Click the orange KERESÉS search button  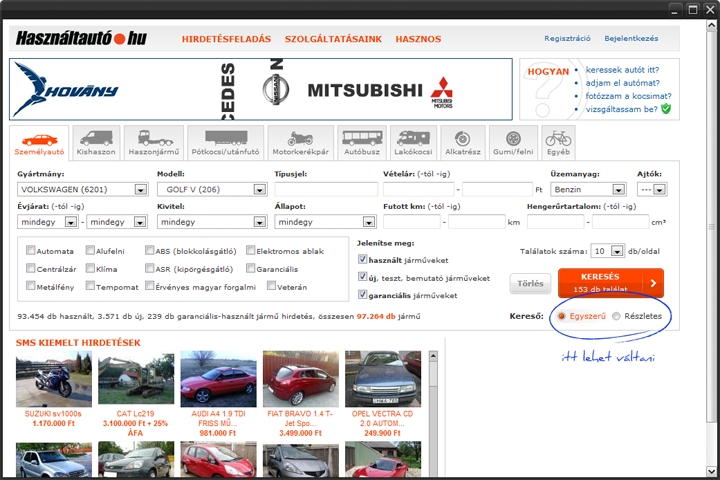point(609,283)
